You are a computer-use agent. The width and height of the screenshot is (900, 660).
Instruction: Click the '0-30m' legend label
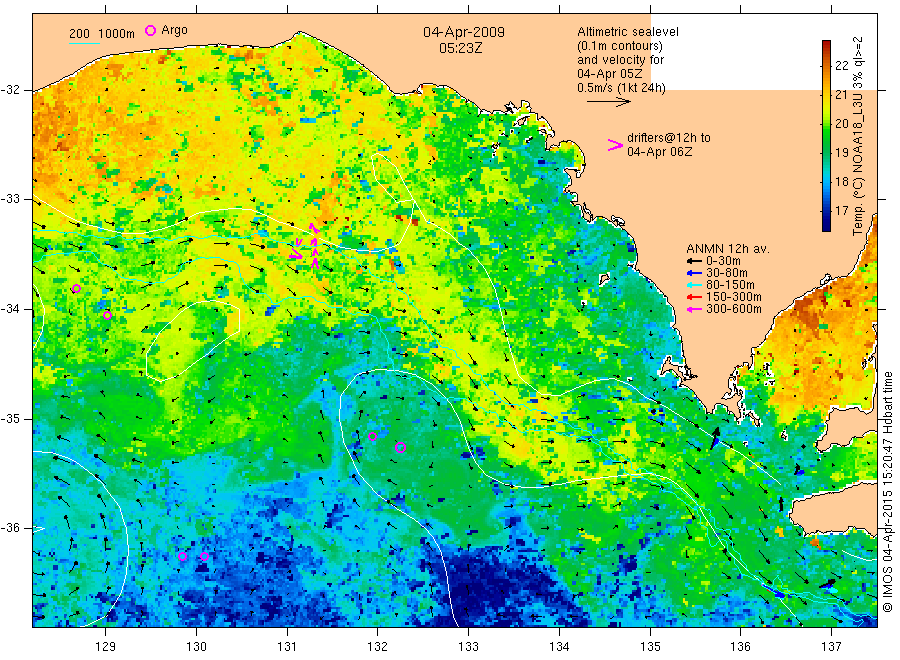point(723,261)
